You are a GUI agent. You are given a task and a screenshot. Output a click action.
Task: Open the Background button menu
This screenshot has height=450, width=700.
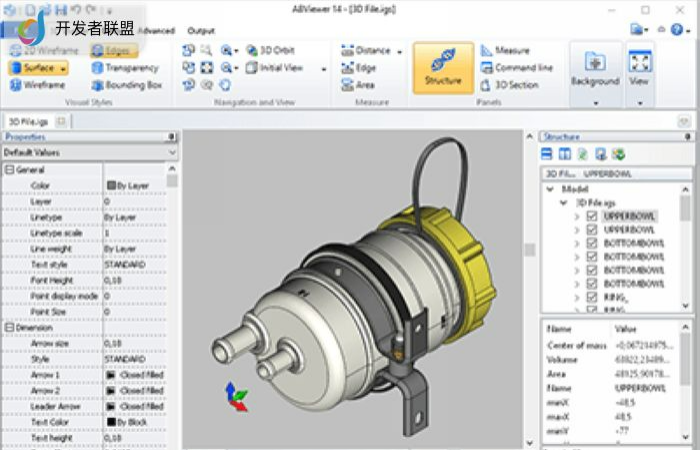(x=595, y=102)
